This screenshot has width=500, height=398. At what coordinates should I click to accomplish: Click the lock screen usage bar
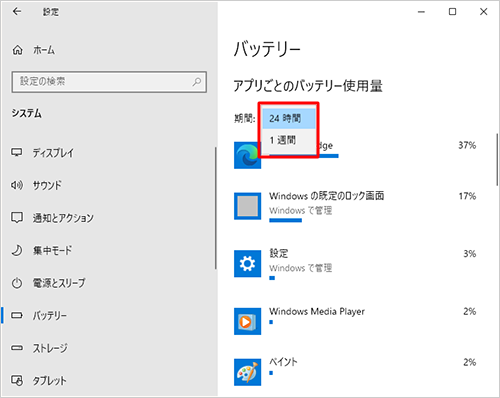pos(285,220)
